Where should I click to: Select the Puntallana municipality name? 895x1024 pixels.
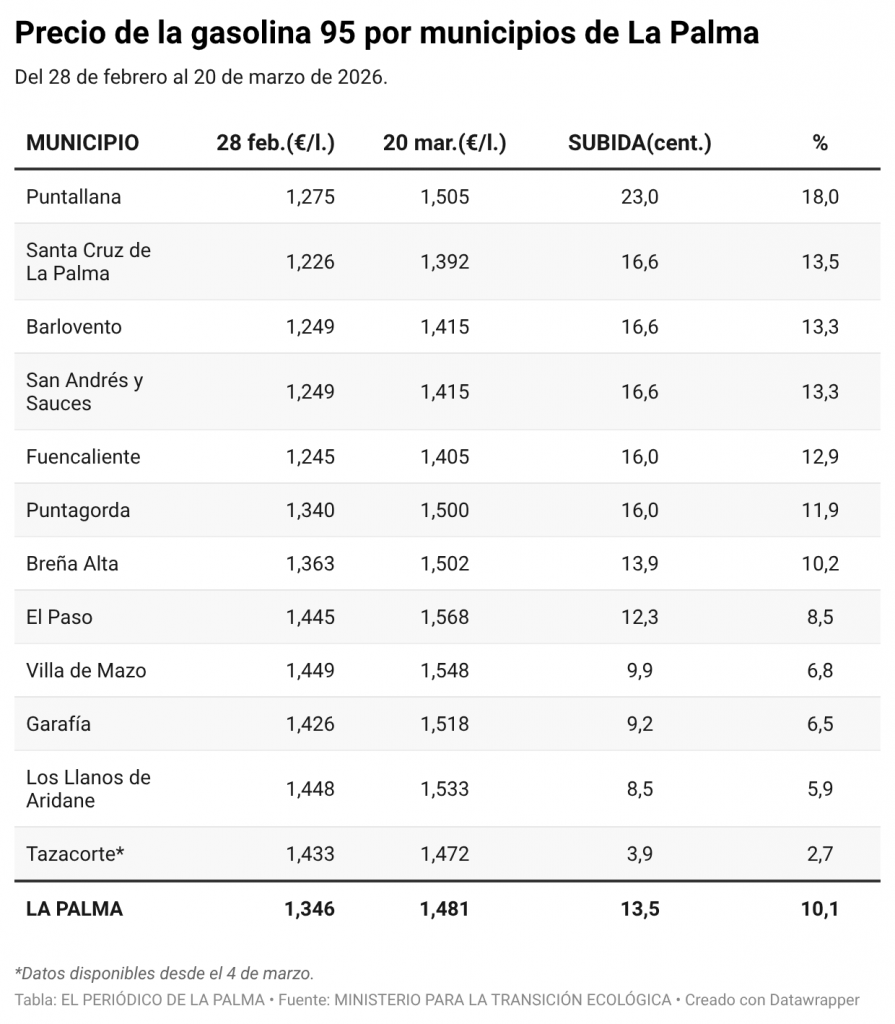coord(73,197)
